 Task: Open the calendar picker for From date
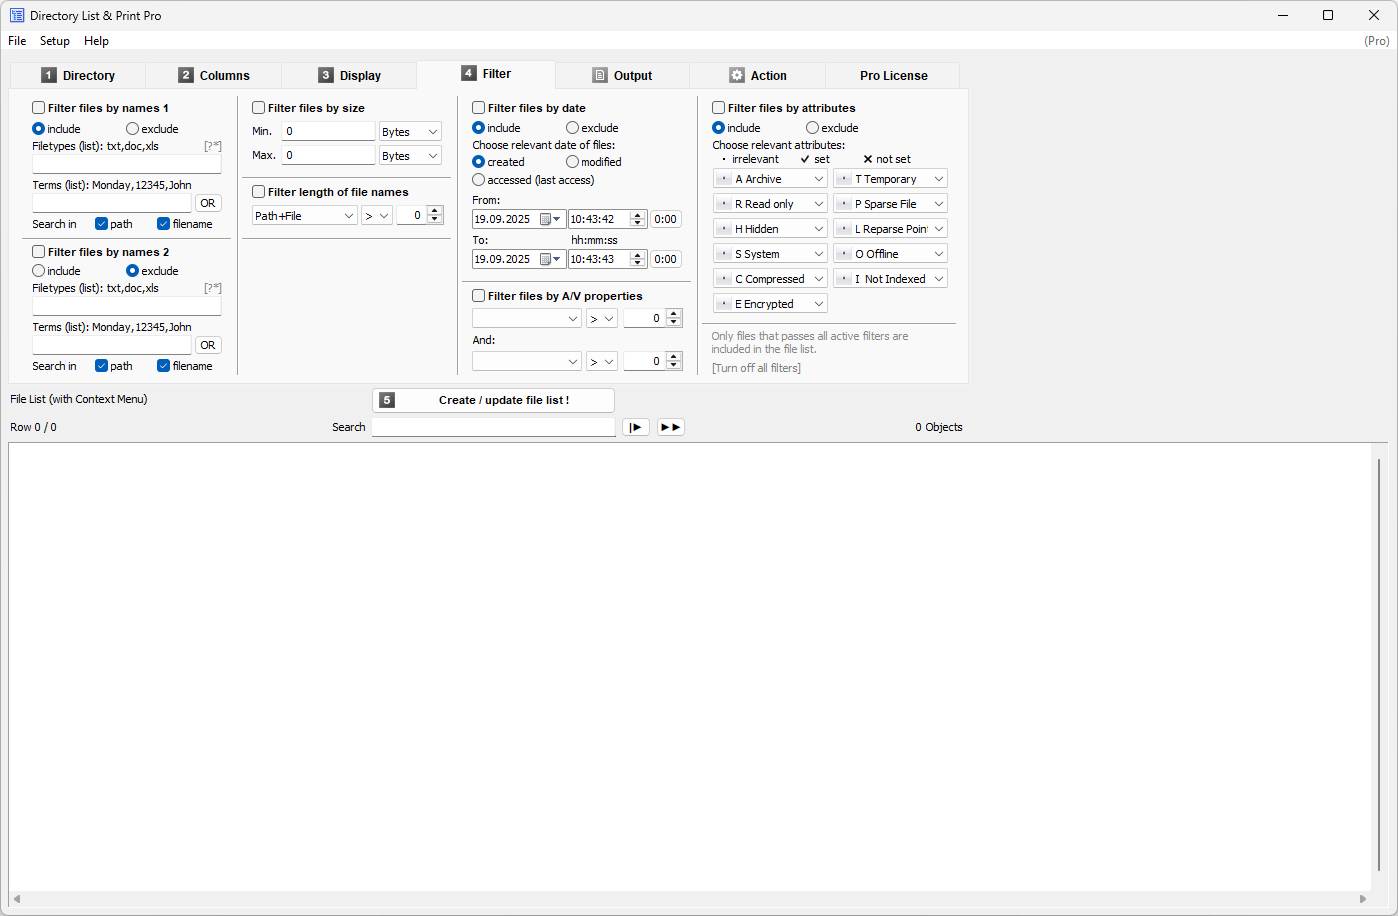[551, 219]
